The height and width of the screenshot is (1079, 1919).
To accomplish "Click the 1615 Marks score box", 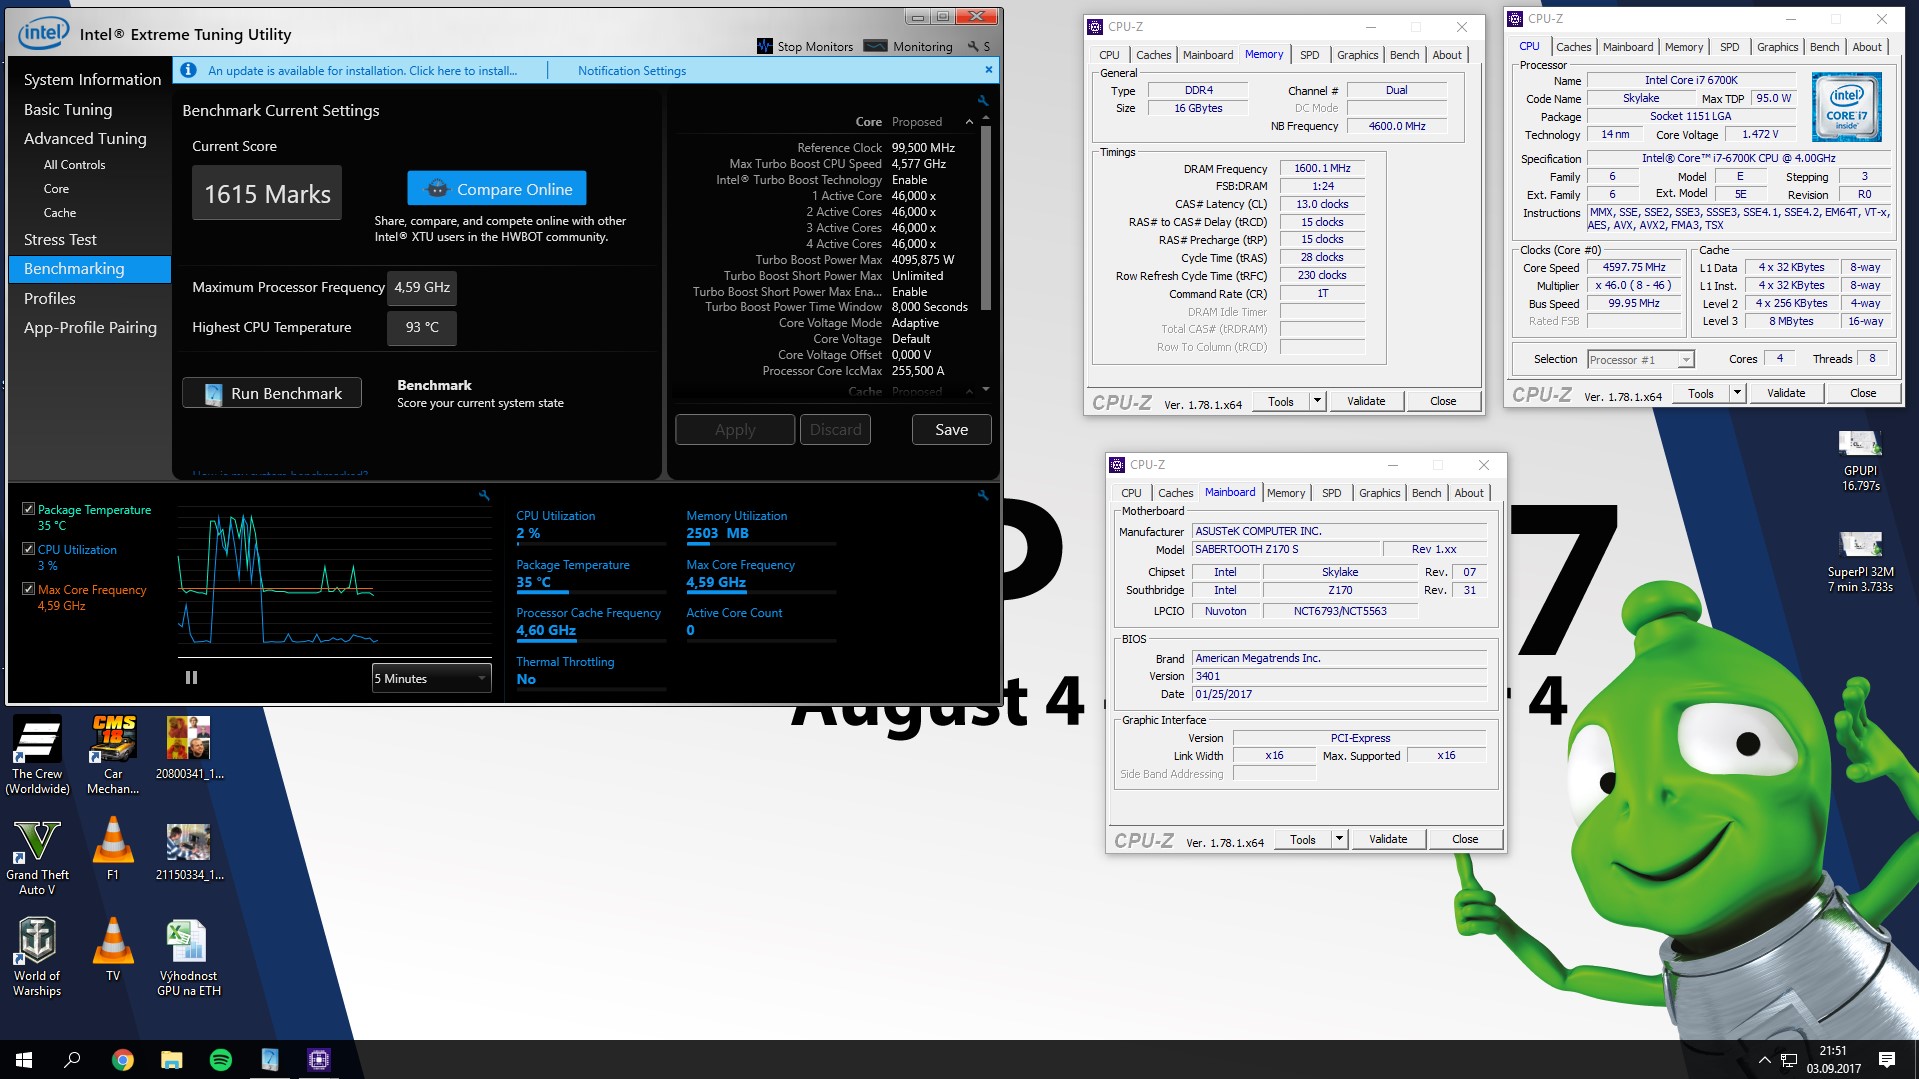I will (x=267, y=194).
